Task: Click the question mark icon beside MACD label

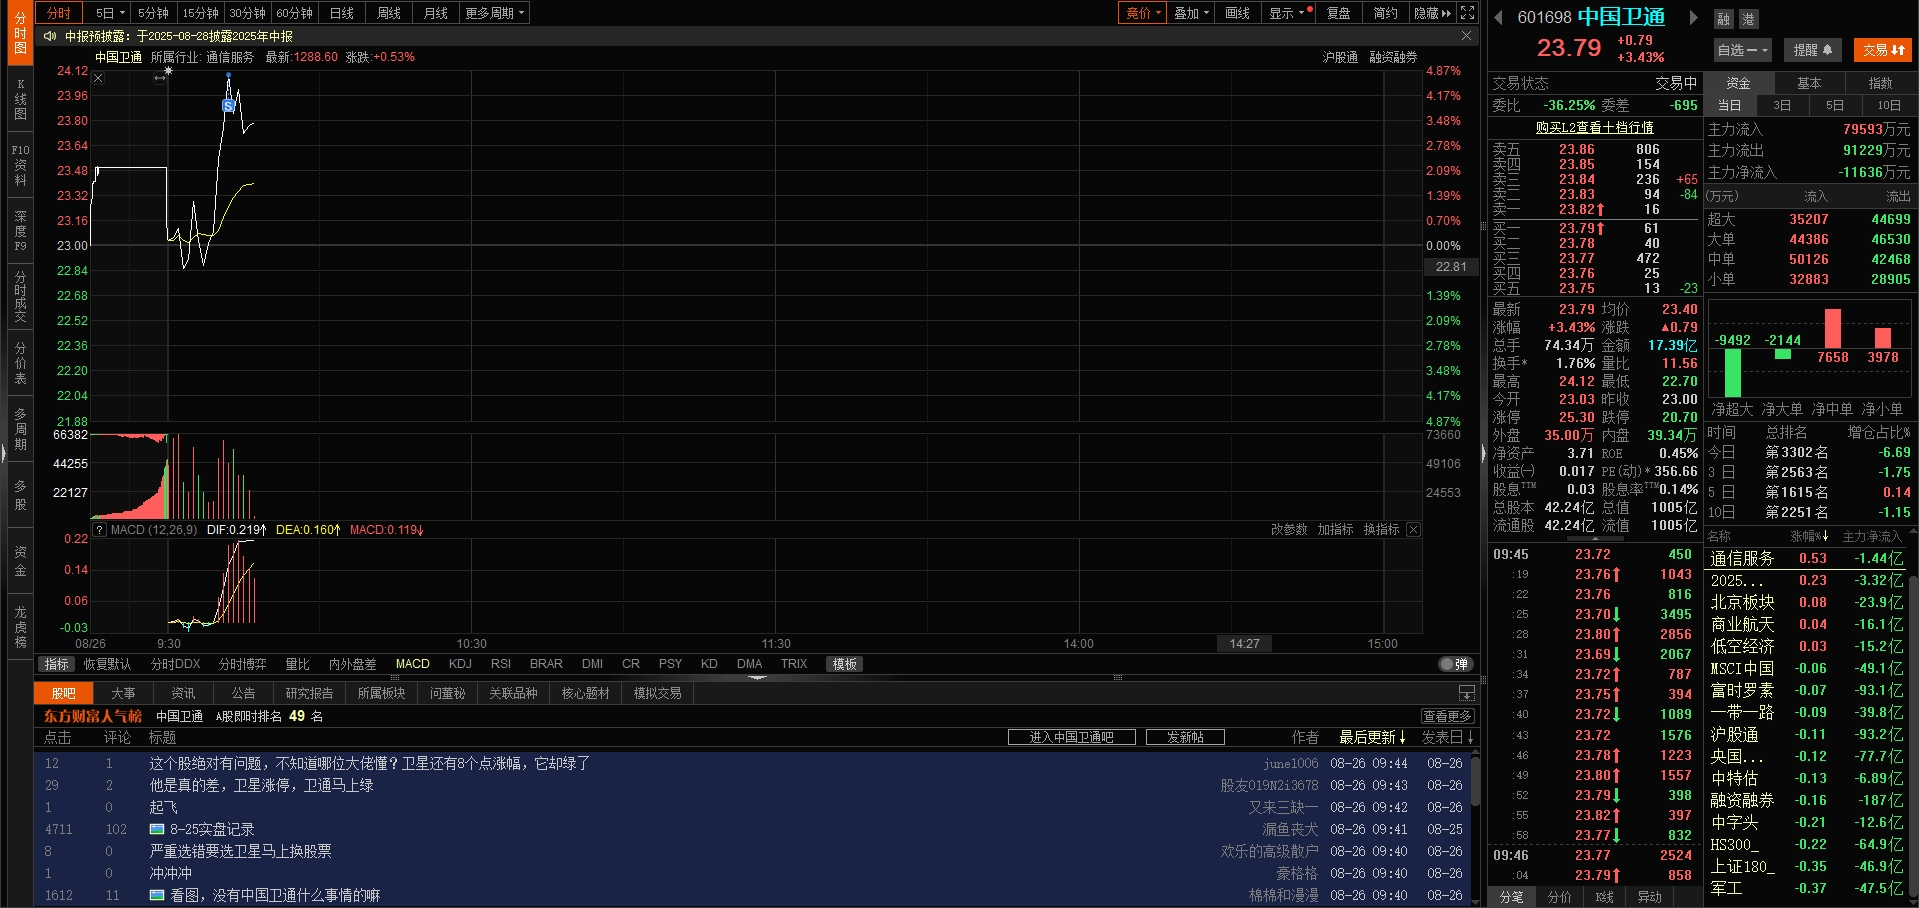Action: tap(100, 530)
